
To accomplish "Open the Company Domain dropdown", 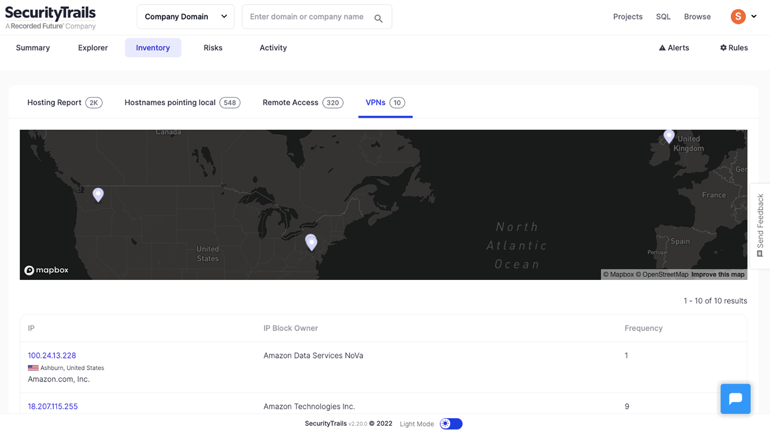I will point(186,17).
